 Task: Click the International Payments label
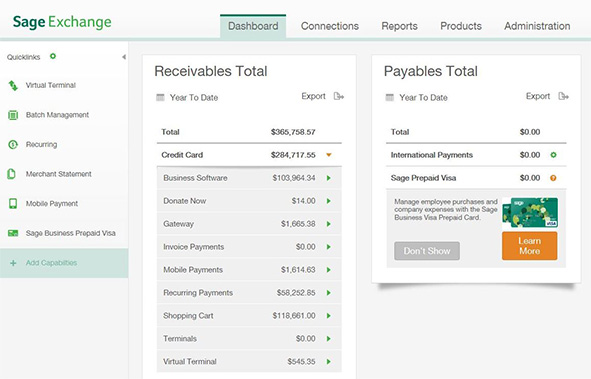(x=432, y=155)
